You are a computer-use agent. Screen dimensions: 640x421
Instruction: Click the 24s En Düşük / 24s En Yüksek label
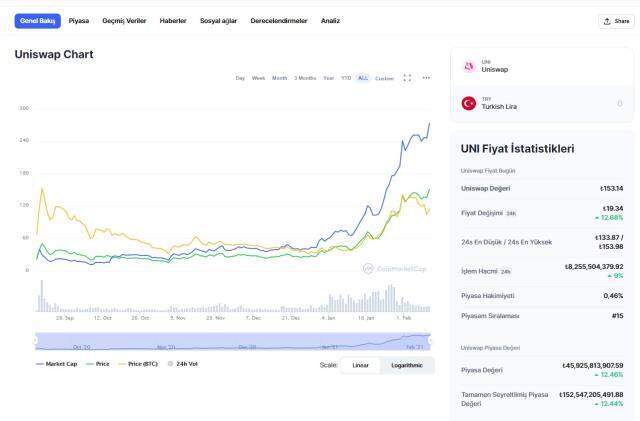click(x=507, y=242)
